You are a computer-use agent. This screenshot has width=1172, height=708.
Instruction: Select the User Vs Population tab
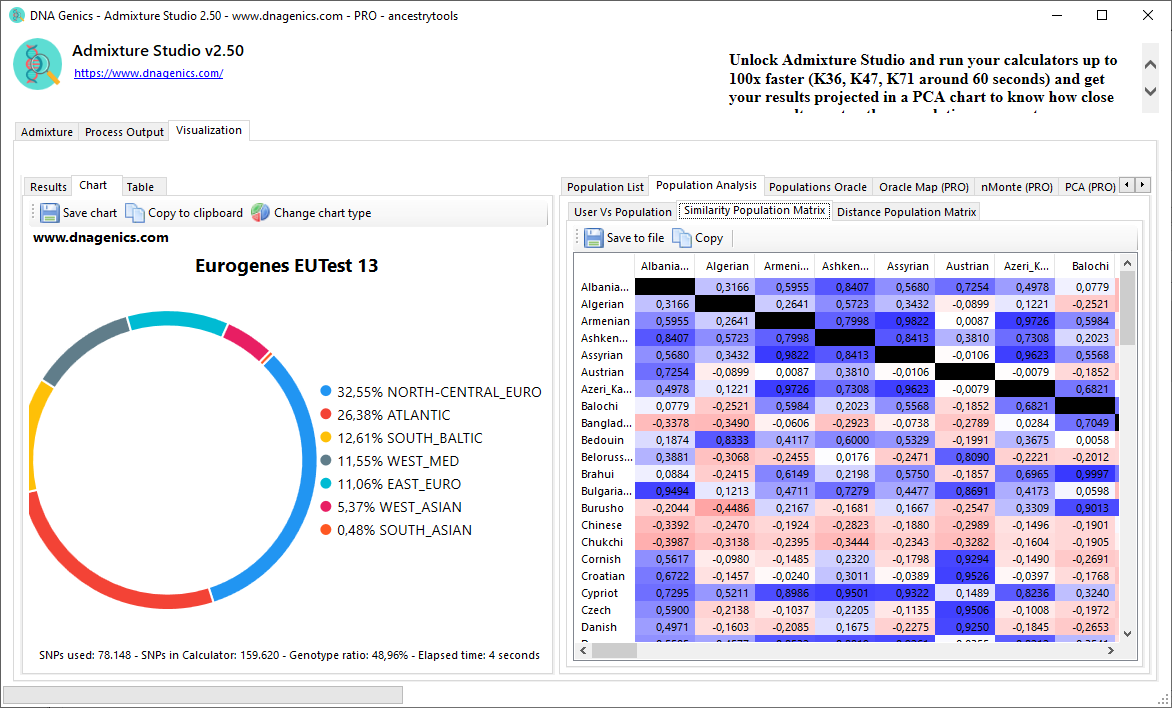coord(622,212)
